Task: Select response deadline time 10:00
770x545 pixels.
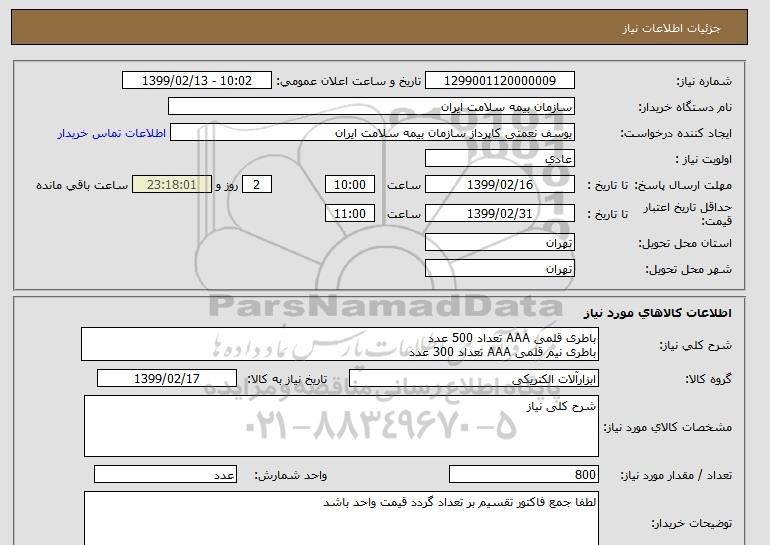Action: [x=350, y=185]
